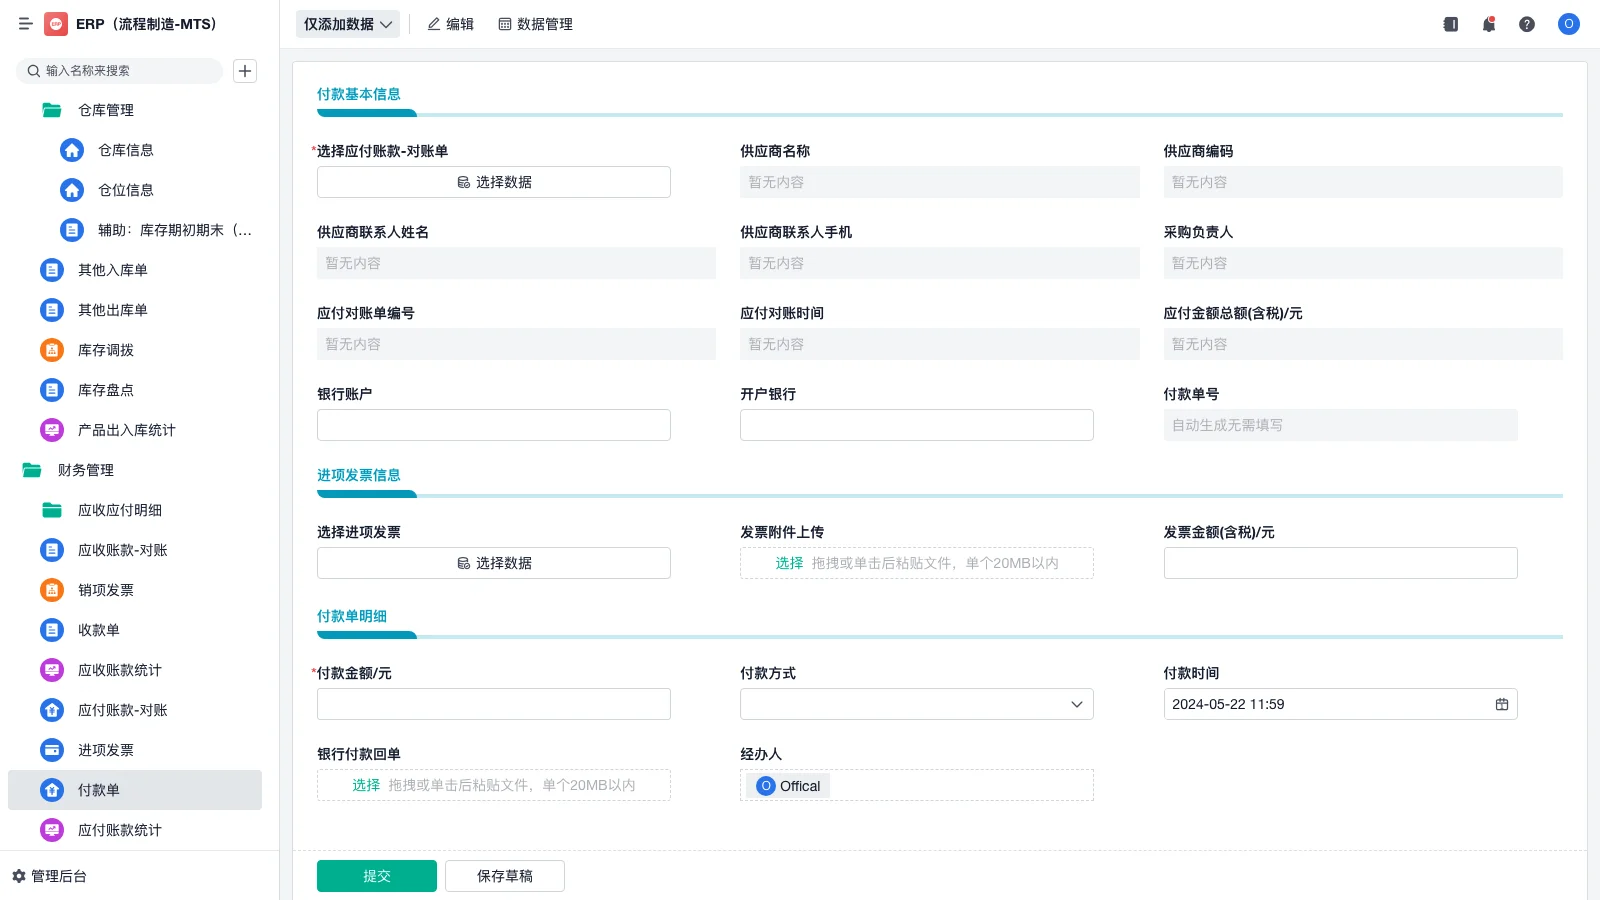The width and height of the screenshot is (1600, 900).
Task: Open the help question mark icon
Action: coord(1527,24)
